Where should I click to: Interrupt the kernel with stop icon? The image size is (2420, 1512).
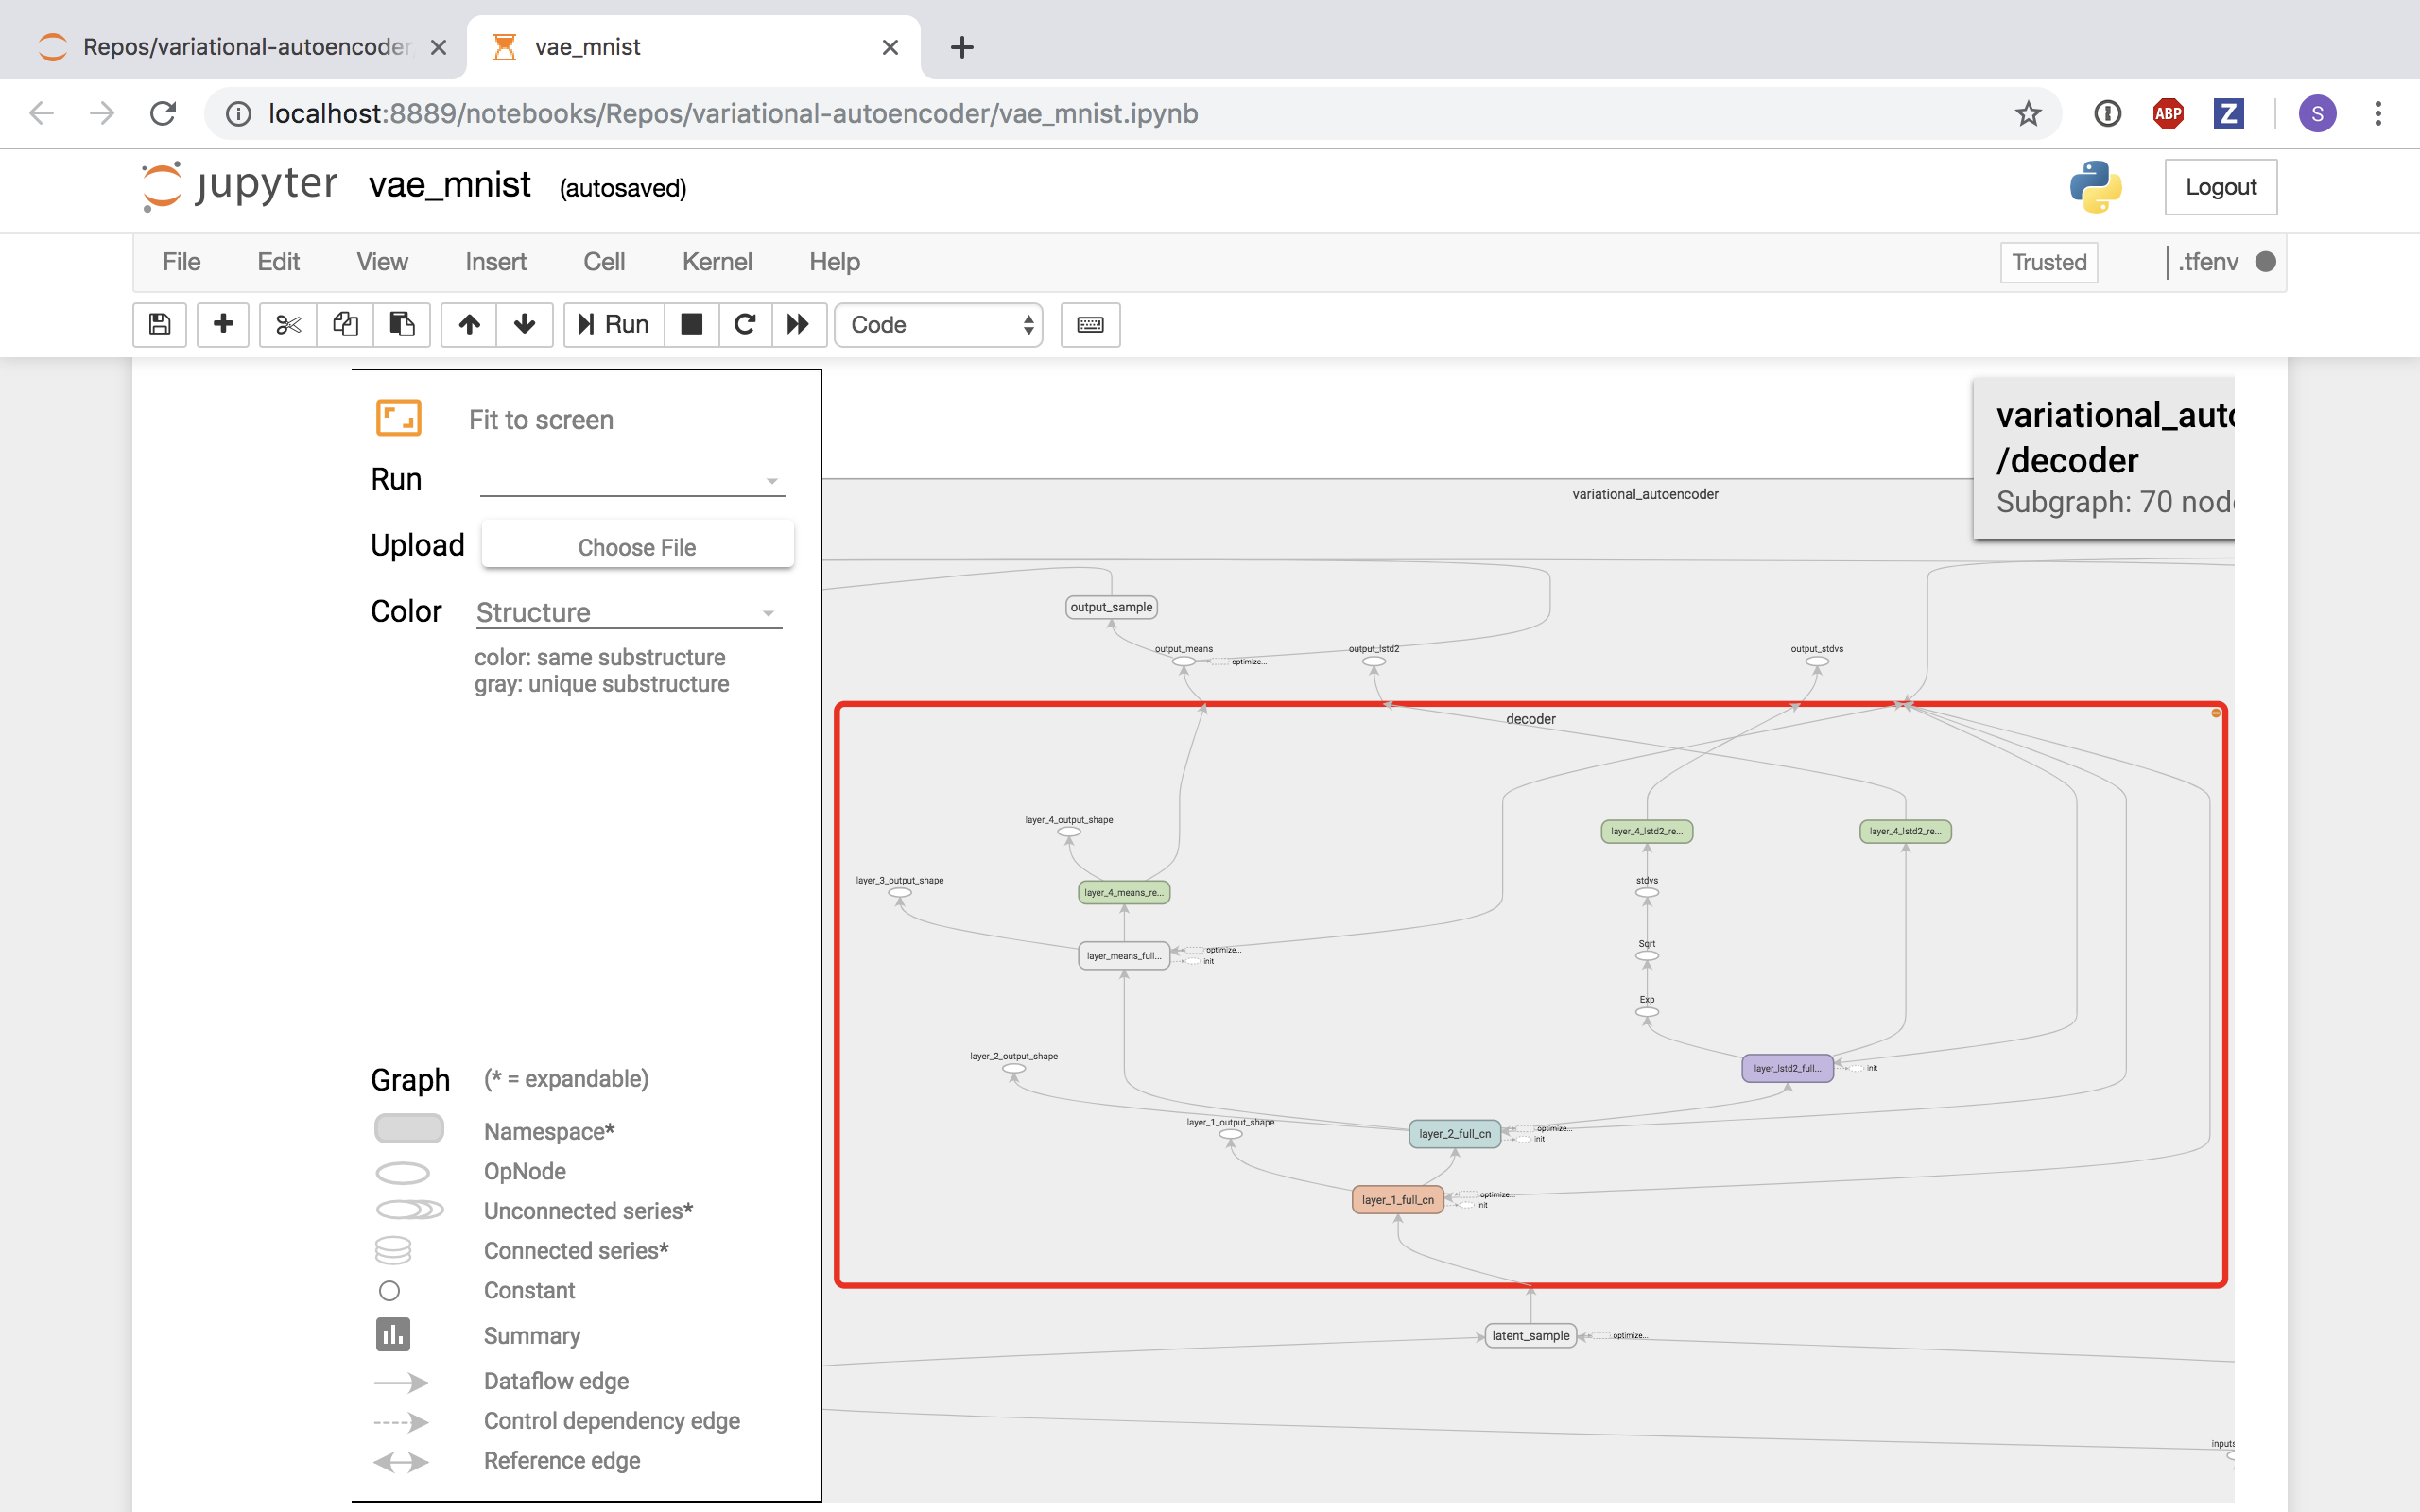point(691,324)
